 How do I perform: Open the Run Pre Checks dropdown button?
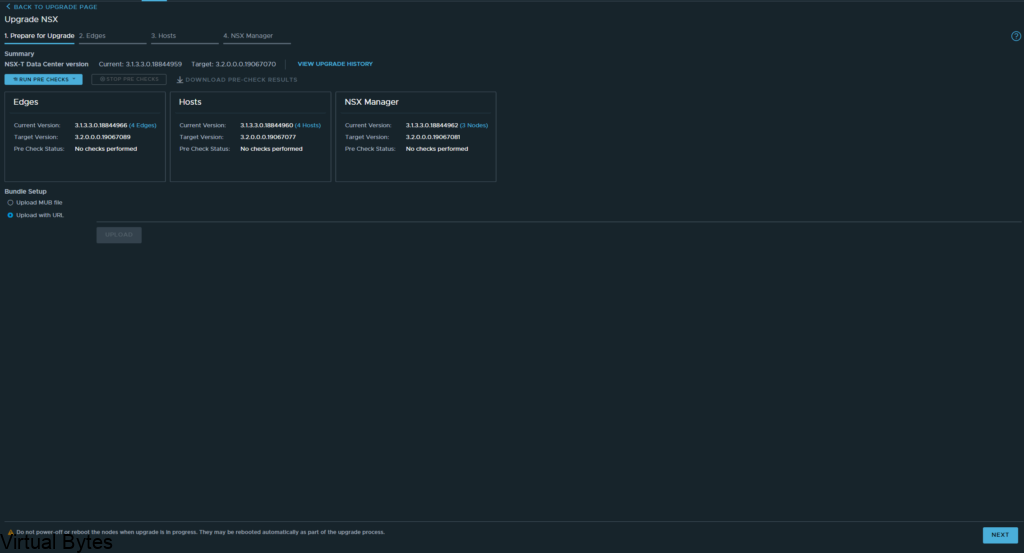43,80
